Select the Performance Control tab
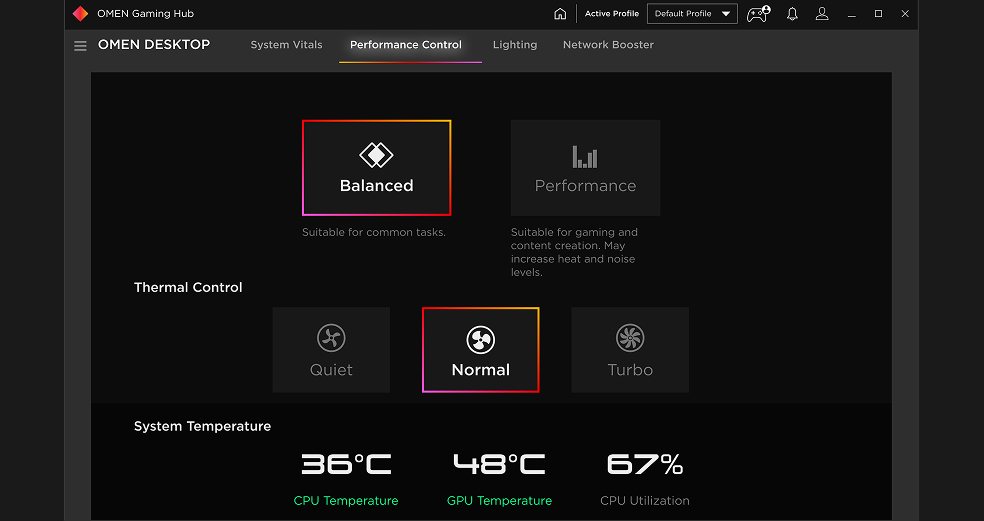 pos(406,45)
